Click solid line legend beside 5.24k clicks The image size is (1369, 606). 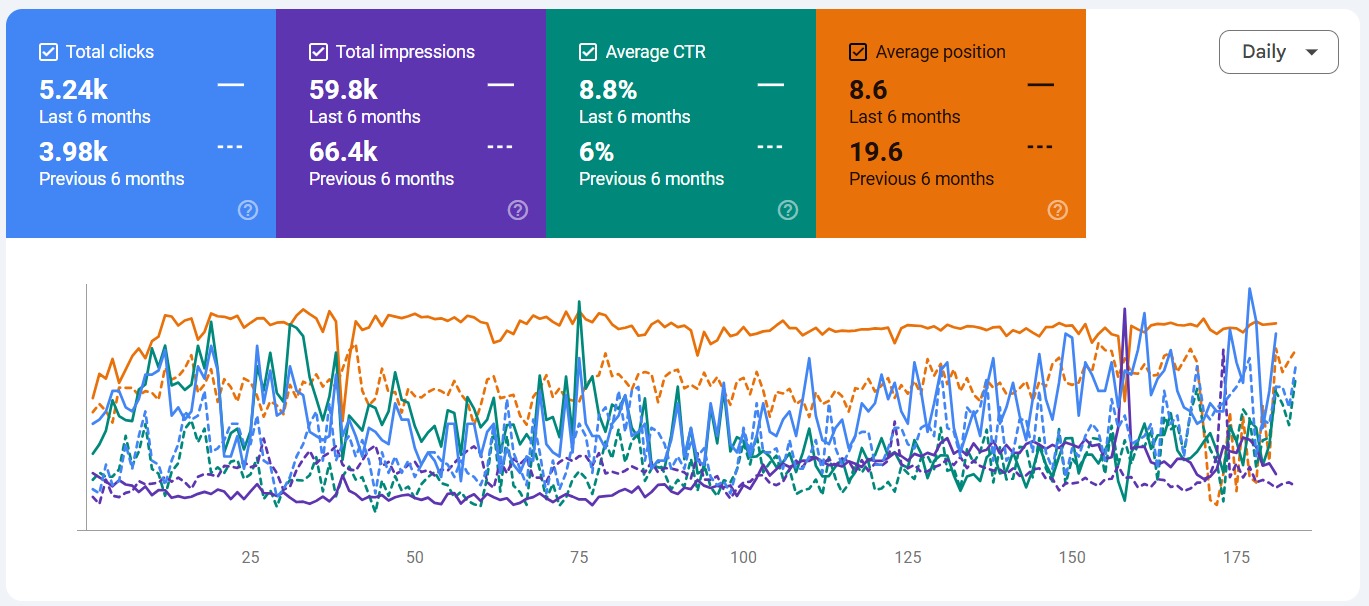230,86
